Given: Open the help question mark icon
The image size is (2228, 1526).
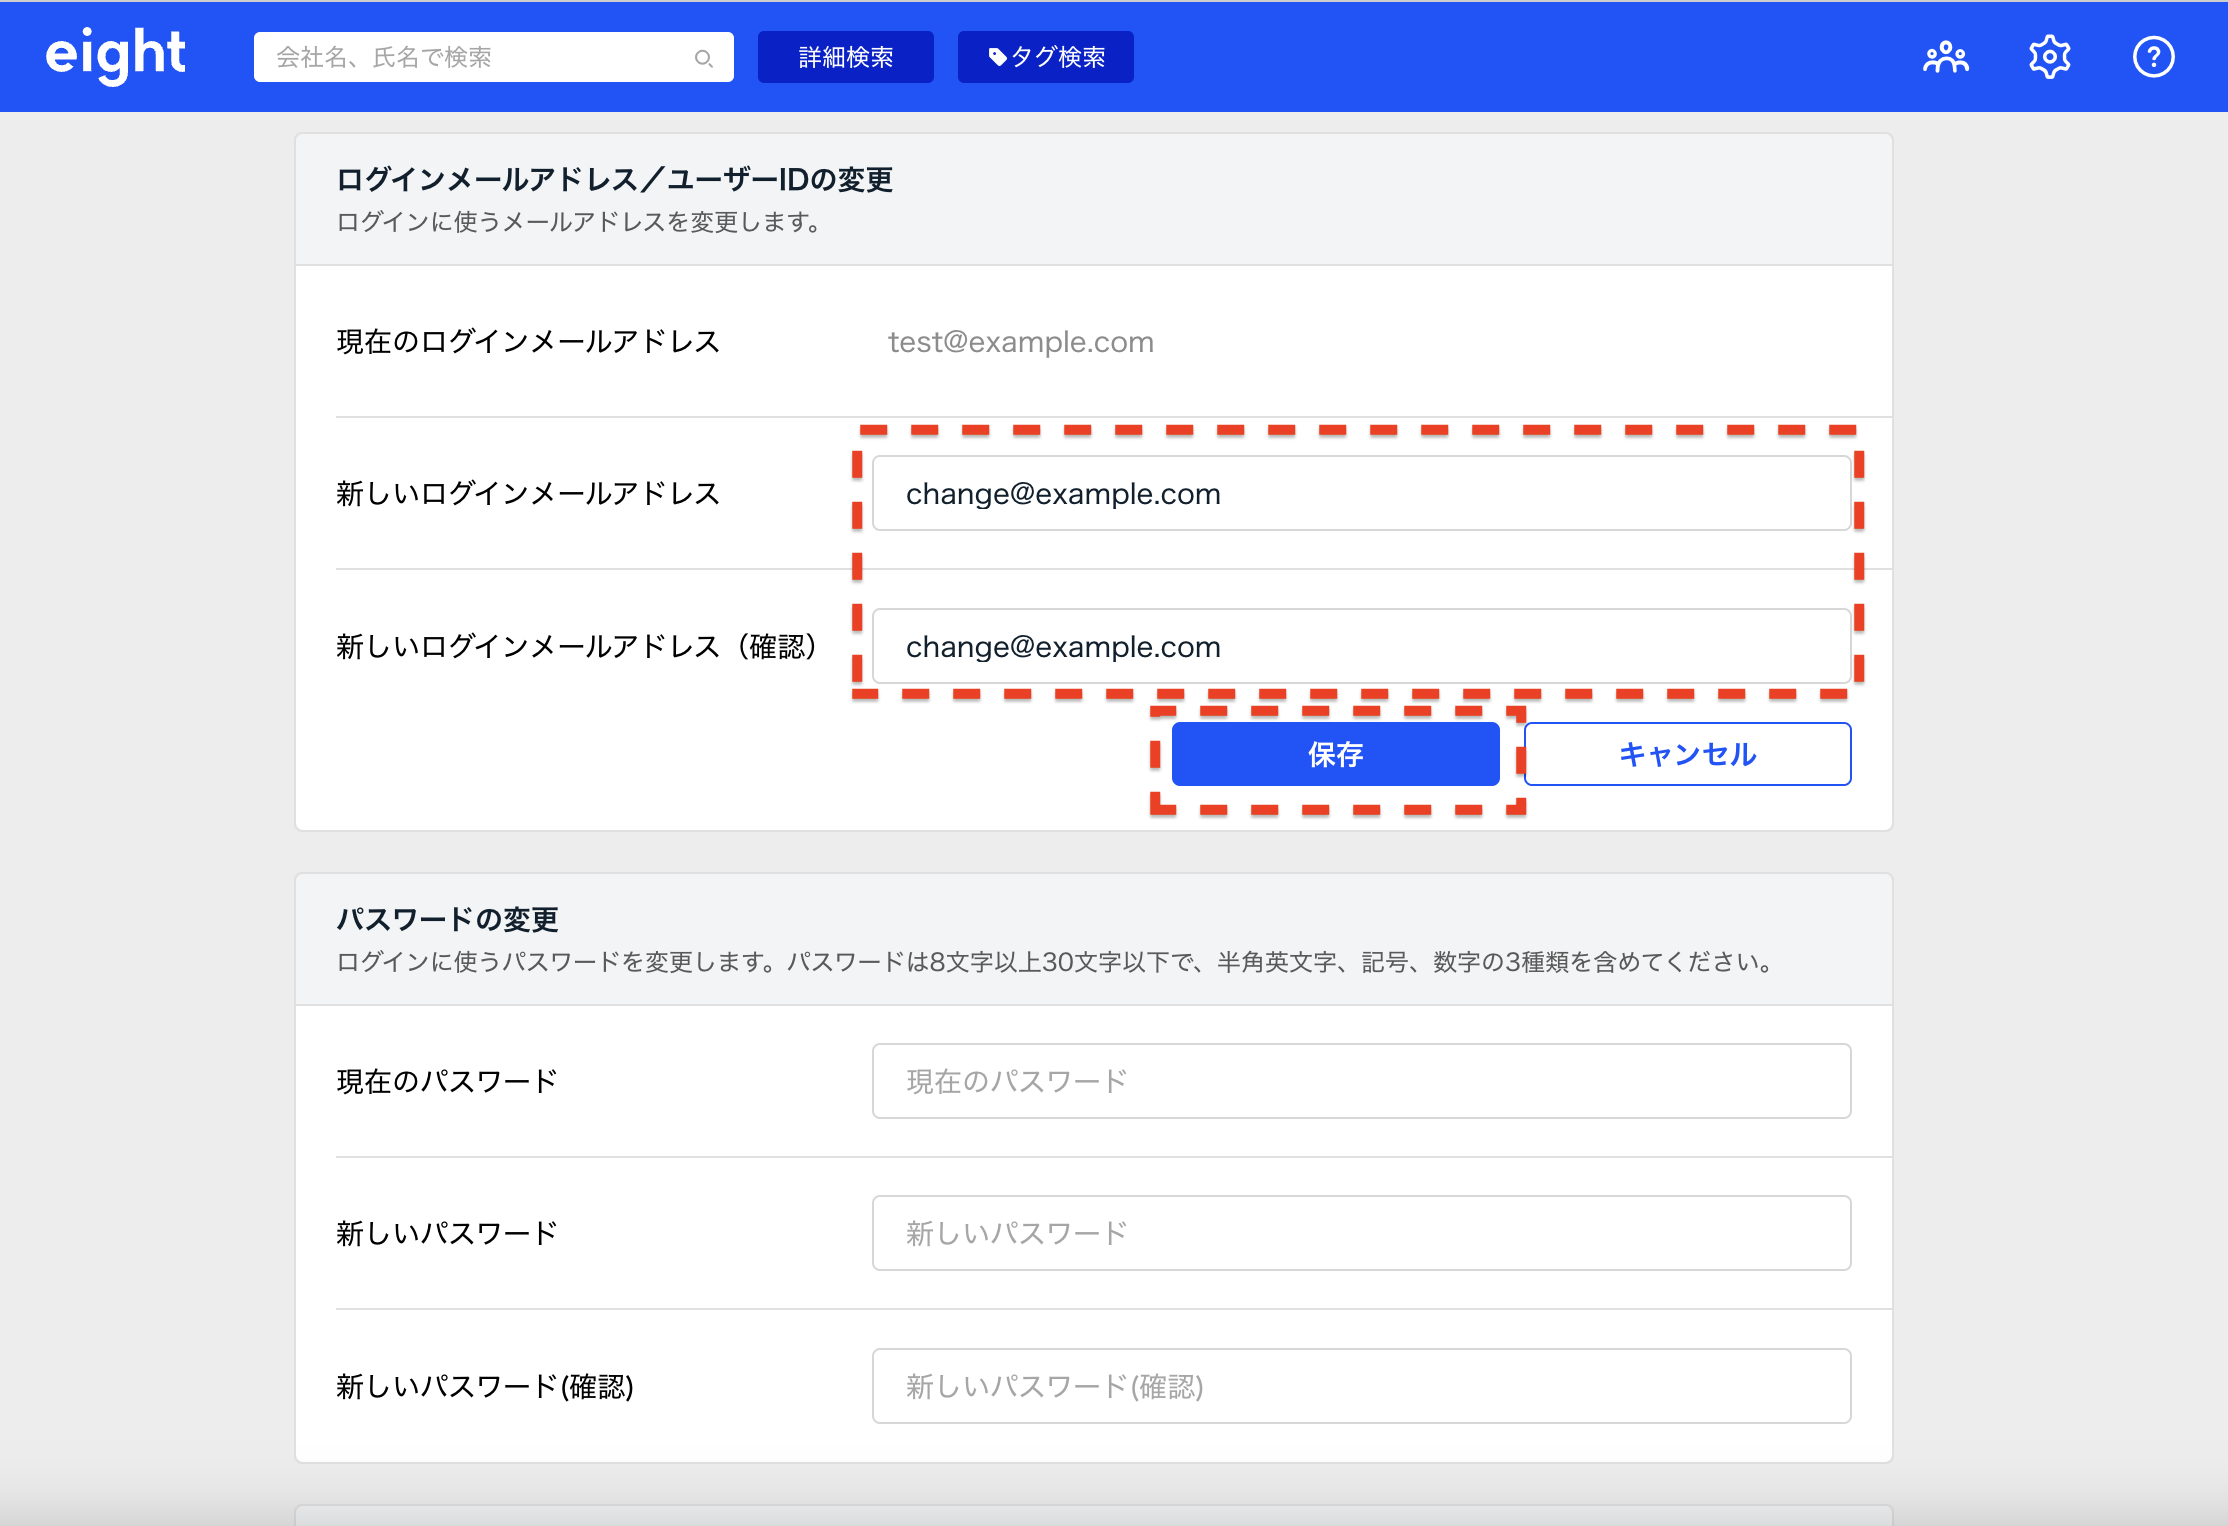Looking at the screenshot, I should (2153, 57).
